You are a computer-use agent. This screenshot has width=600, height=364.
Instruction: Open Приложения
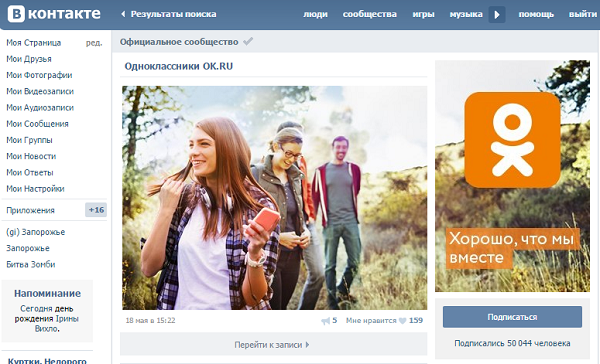pyautogui.click(x=31, y=210)
